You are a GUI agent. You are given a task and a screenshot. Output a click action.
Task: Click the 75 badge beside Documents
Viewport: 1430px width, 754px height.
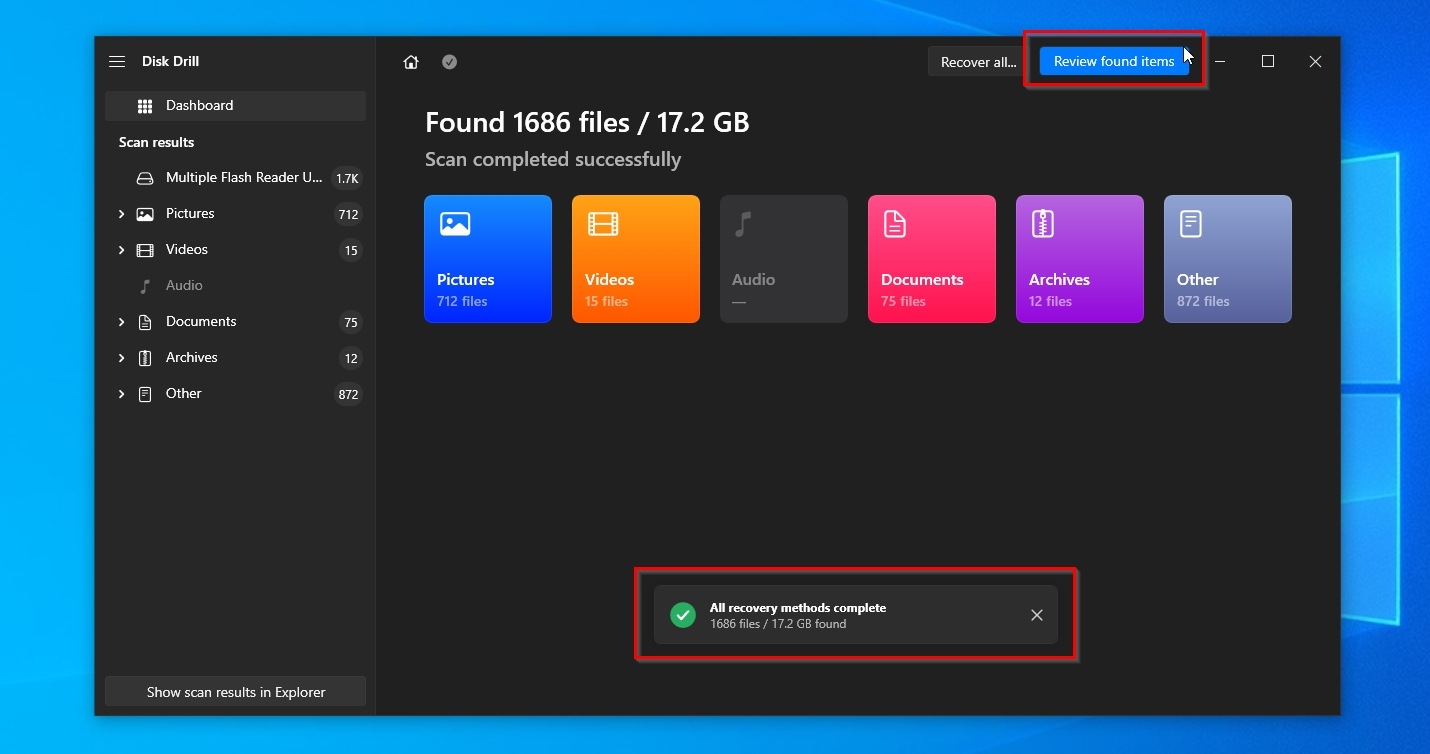coord(350,323)
